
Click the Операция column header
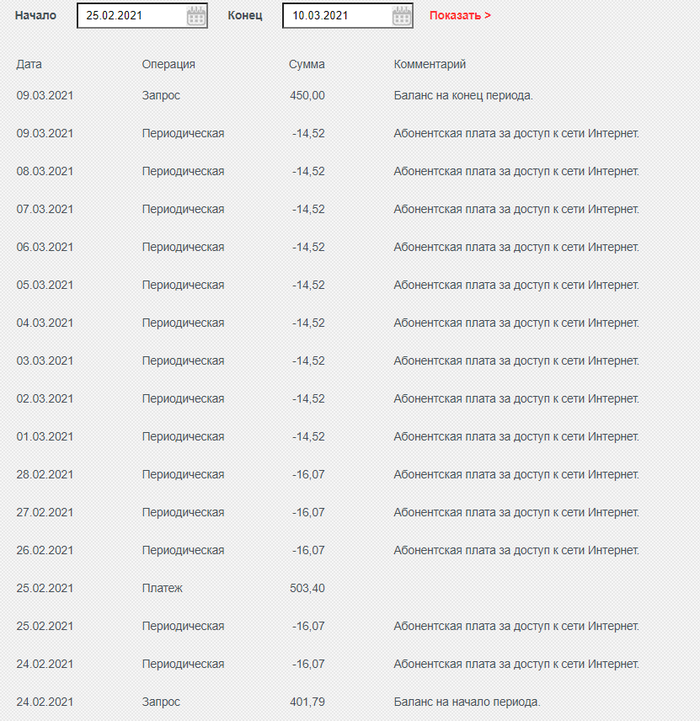click(x=168, y=64)
